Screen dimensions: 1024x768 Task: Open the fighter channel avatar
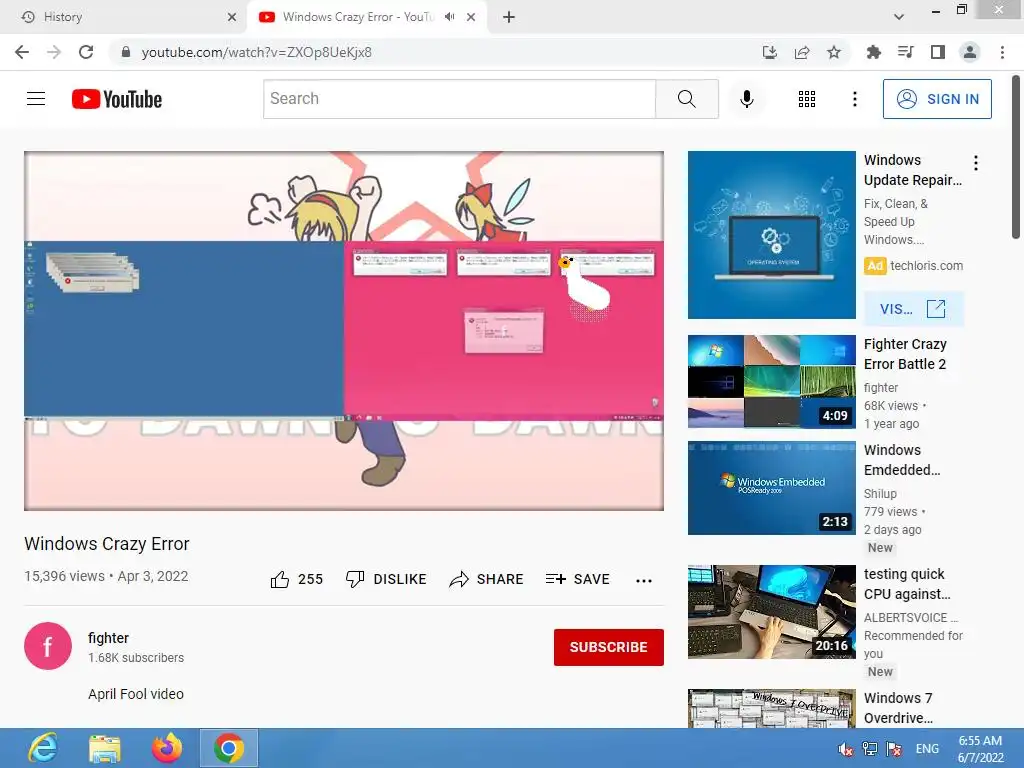coord(48,646)
